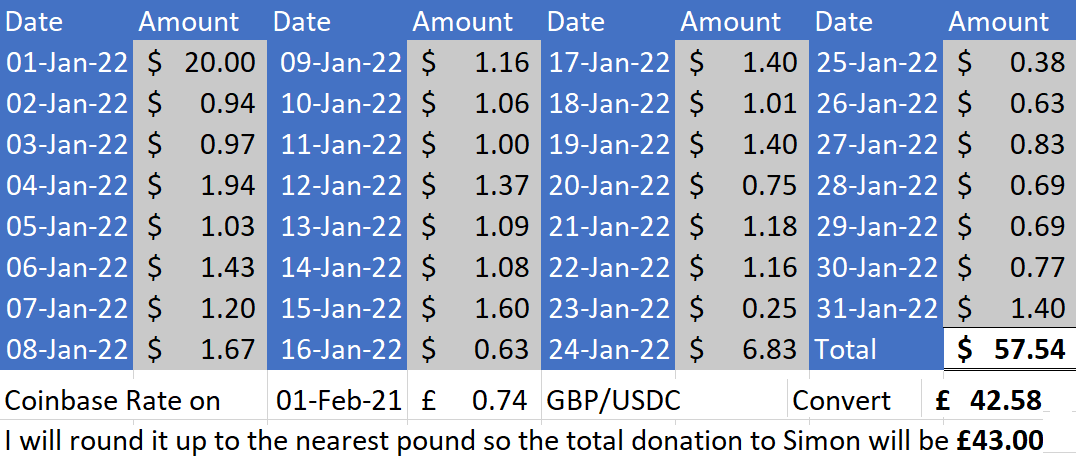
Task: Select the 31-Jan-22 date cell
Action: 876,308
